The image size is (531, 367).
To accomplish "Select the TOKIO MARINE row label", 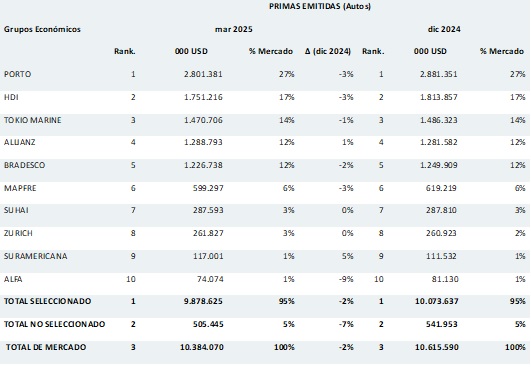I will click(x=33, y=120).
